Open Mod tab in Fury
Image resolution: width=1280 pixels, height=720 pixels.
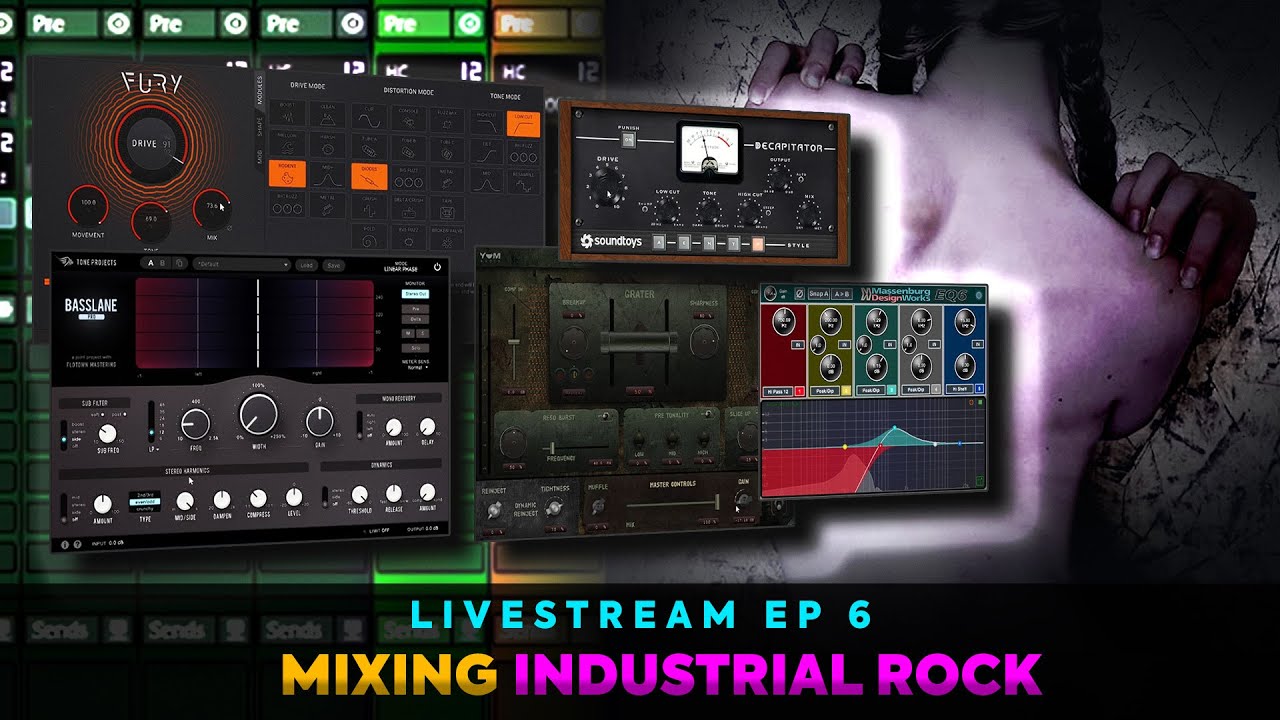(x=260, y=157)
